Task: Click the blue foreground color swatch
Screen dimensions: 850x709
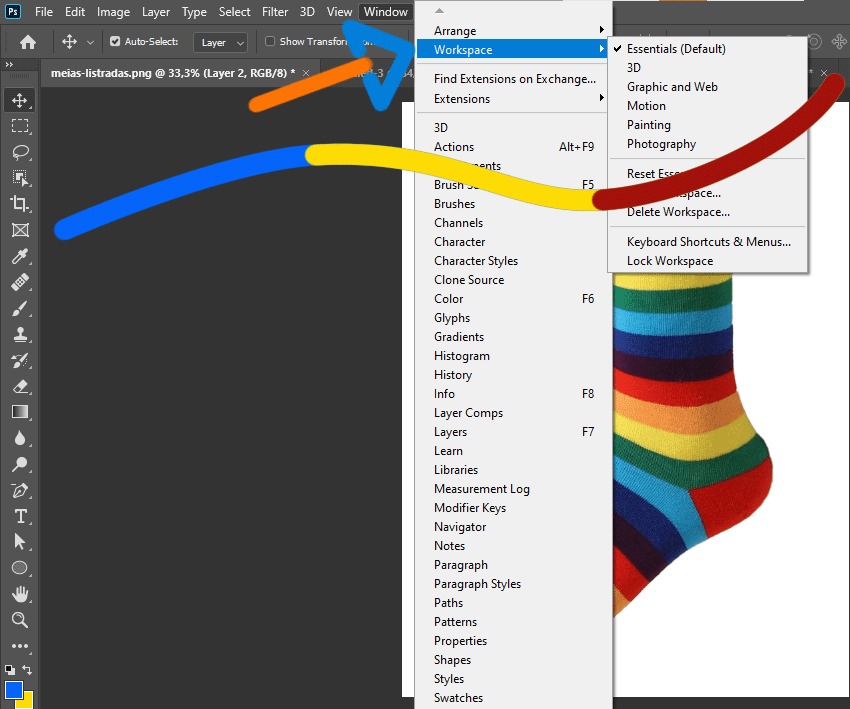Action: point(14,690)
